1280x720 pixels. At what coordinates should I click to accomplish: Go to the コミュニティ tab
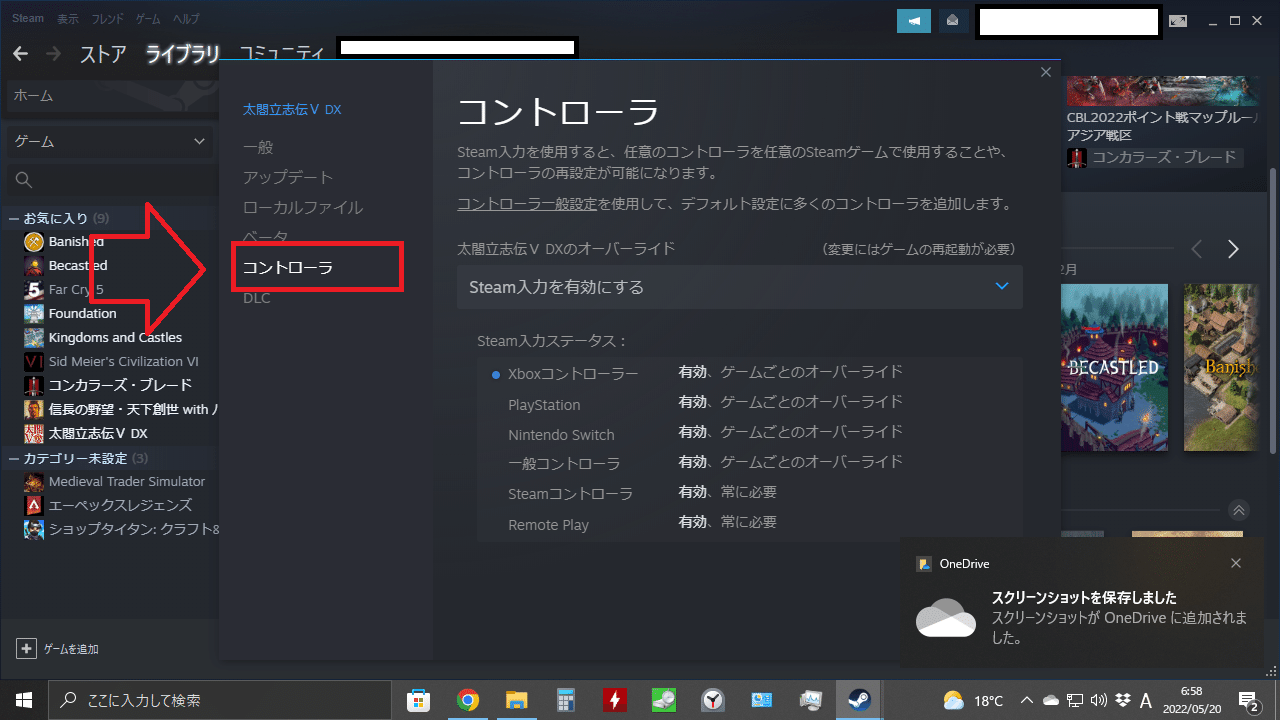point(282,54)
